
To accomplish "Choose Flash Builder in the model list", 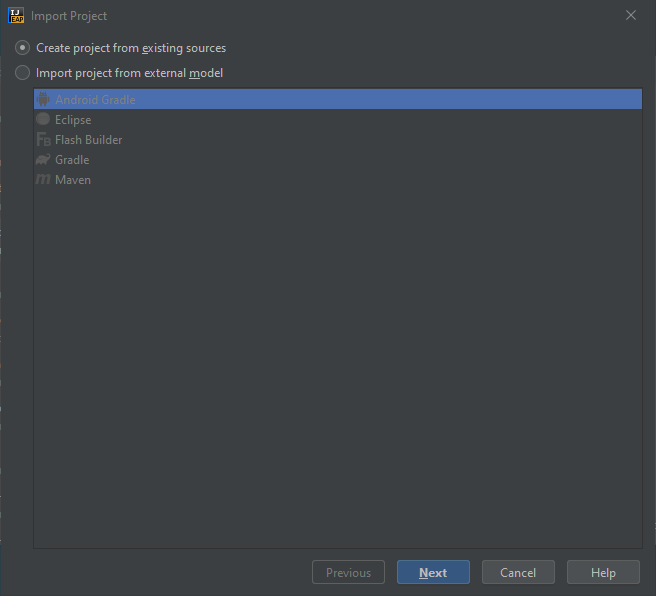I will tap(89, 140).
